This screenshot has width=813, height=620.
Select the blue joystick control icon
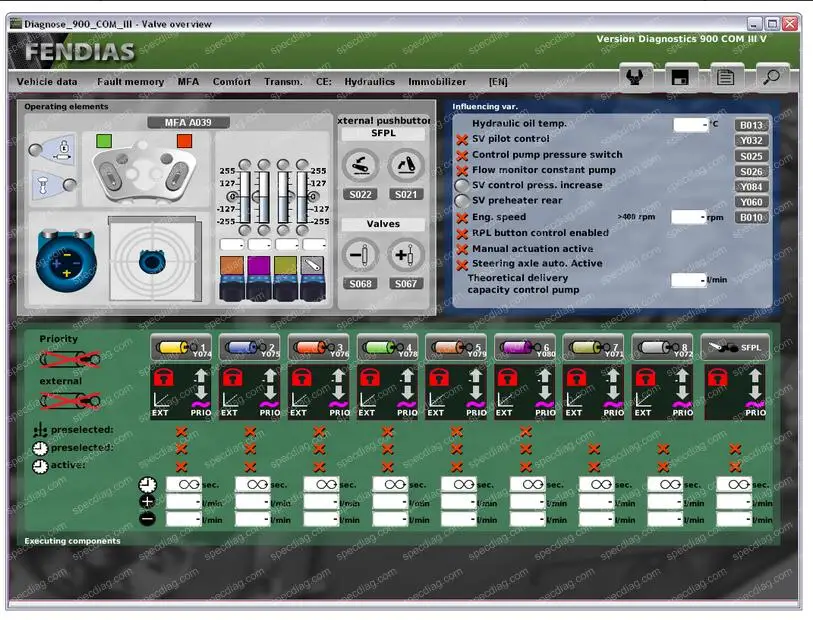66,260
